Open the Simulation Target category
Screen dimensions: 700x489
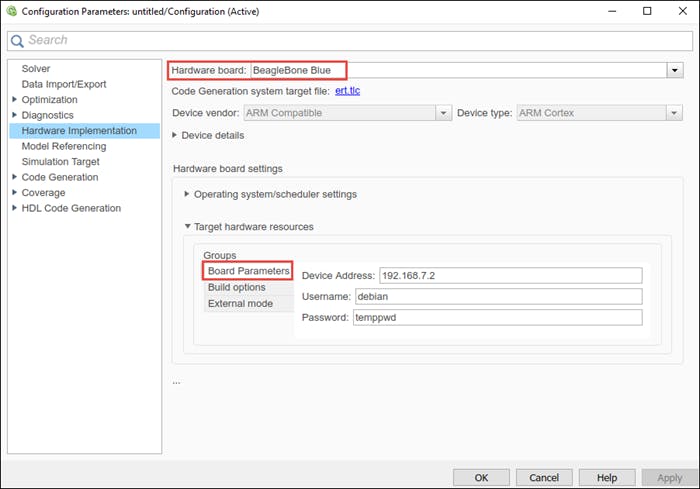click(x=60, y=162)
